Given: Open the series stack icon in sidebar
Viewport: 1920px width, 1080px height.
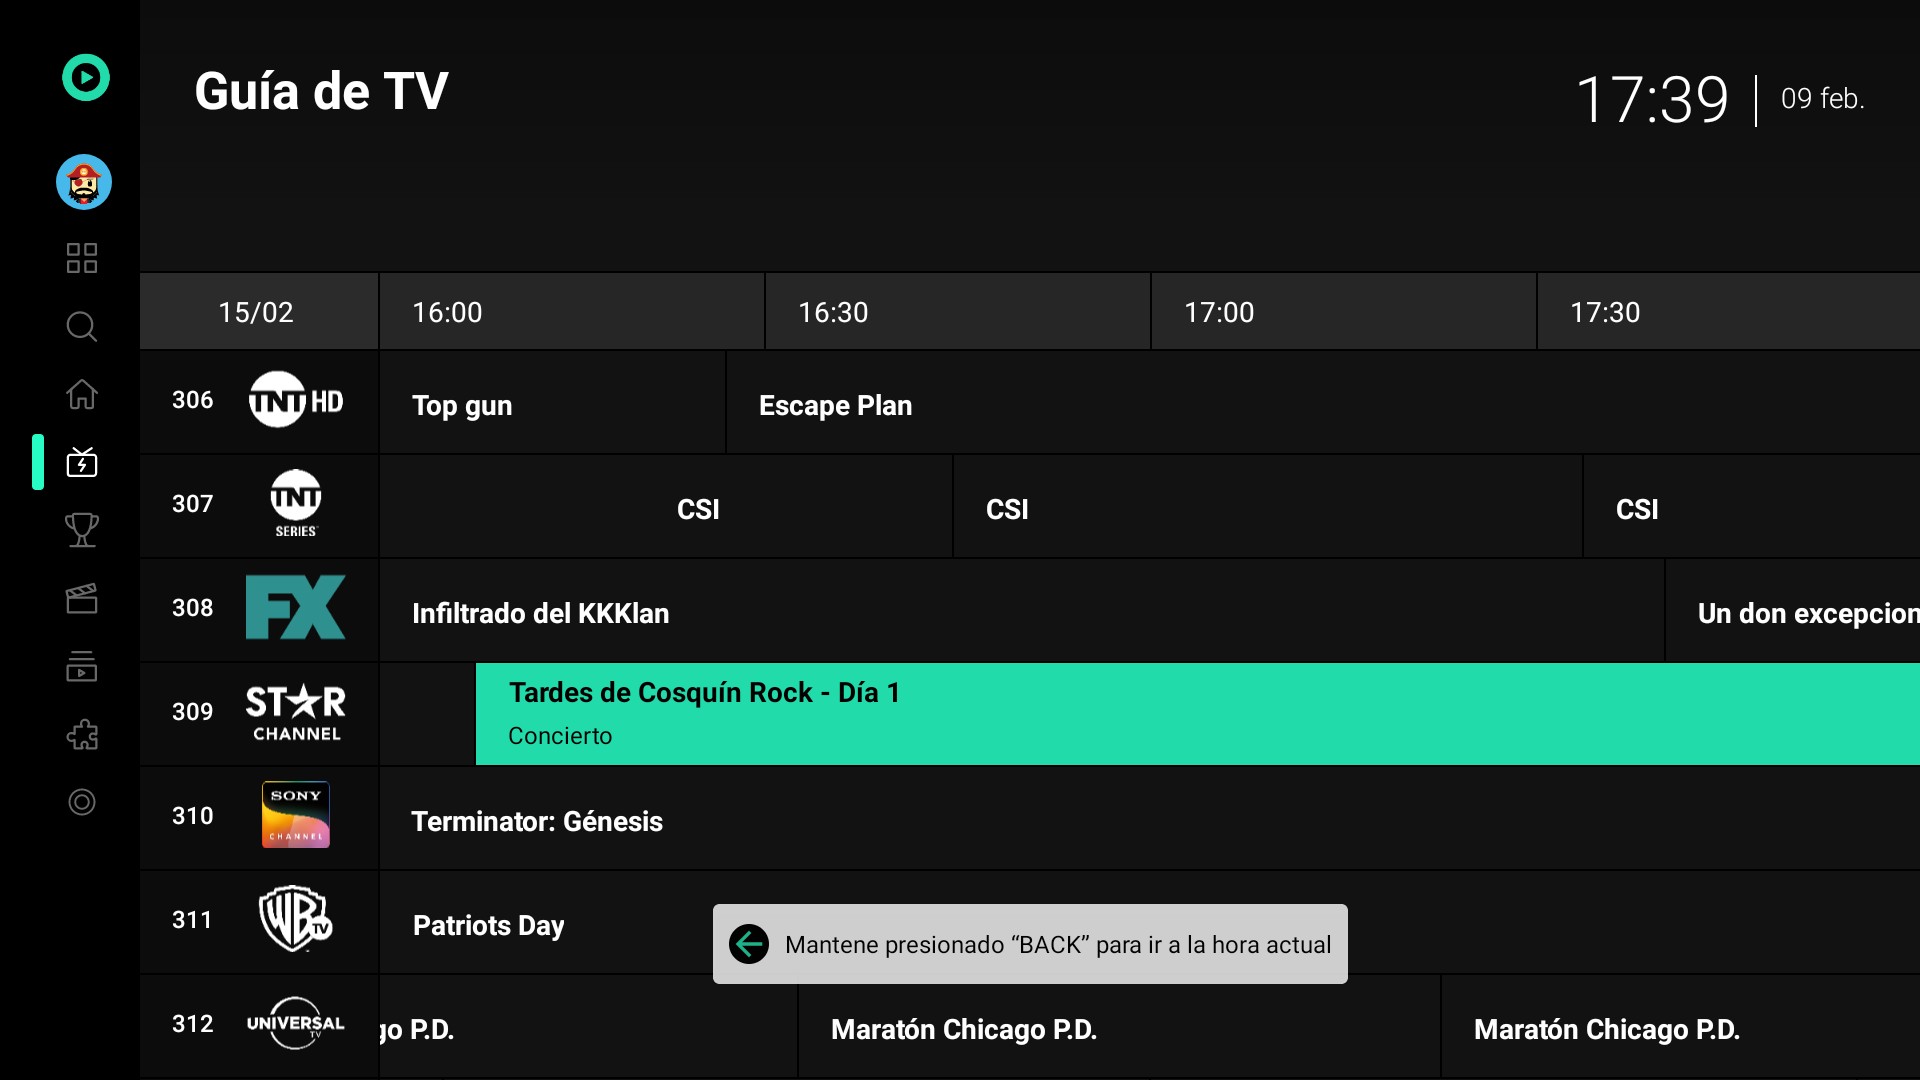Looking at the screenshot, I should click(82, 666).
